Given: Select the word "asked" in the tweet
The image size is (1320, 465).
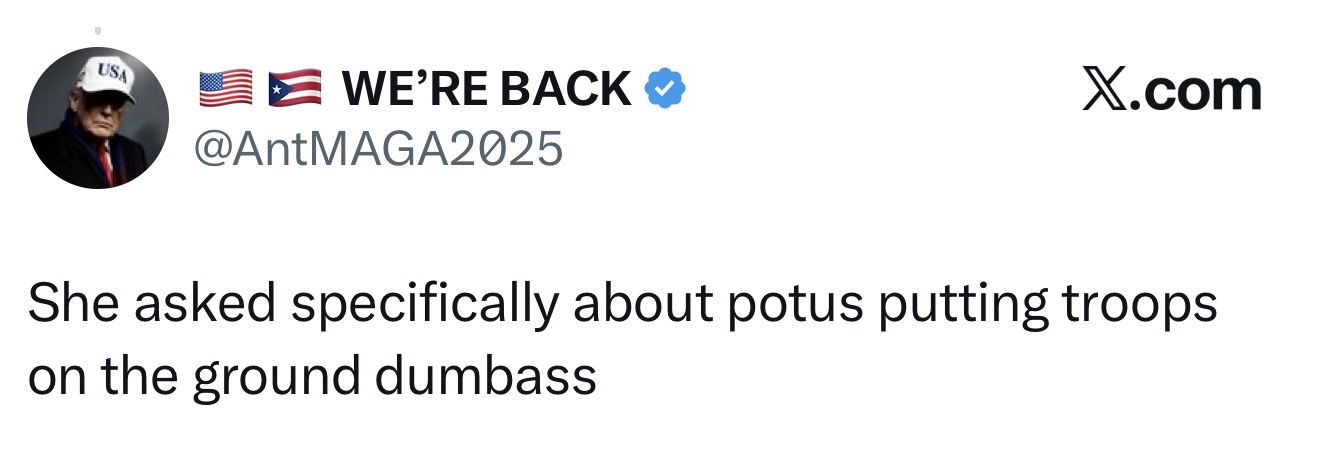Looking at the screenshot, I should click(194, 304).
